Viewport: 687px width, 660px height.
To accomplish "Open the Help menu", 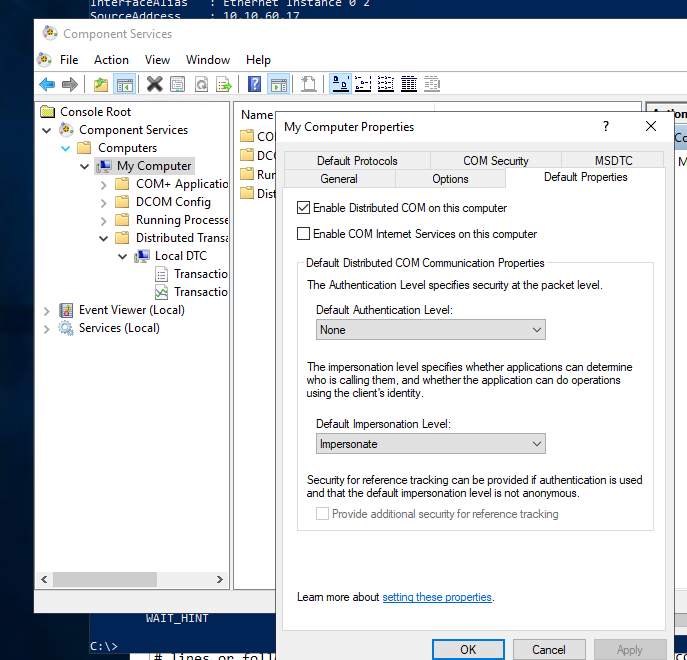I will pos(258,60).
